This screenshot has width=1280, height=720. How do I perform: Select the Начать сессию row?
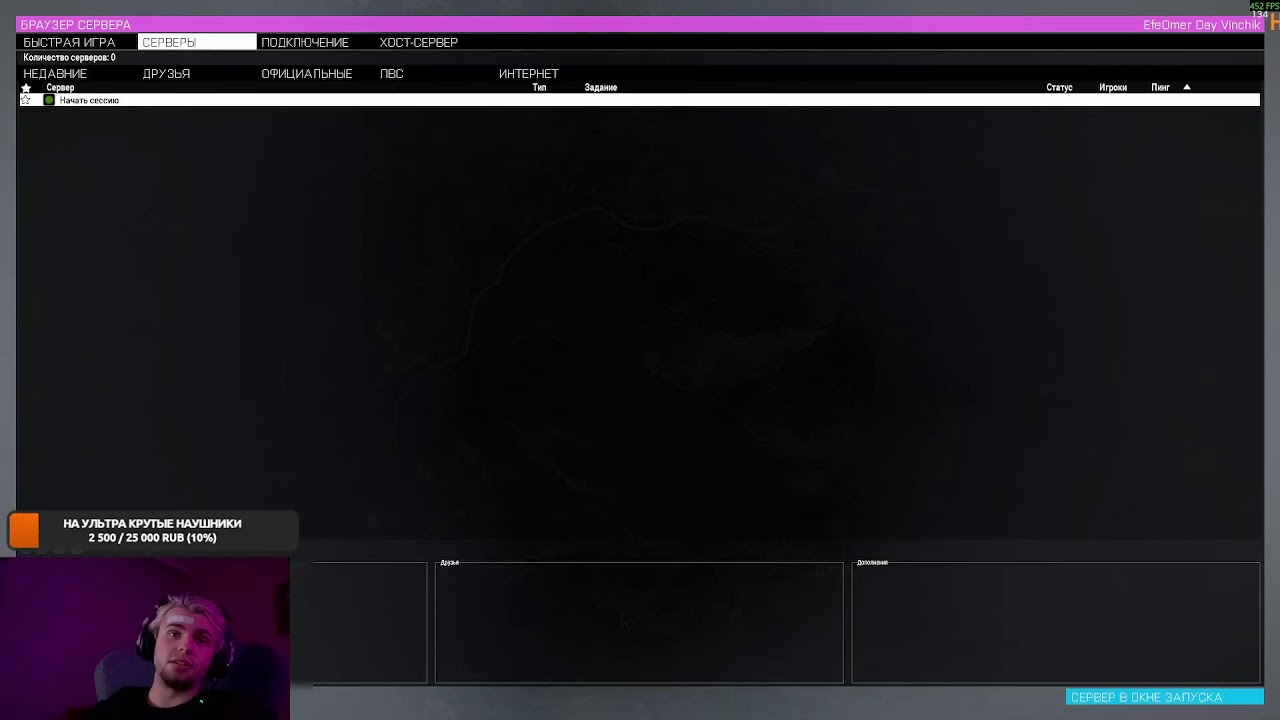640,100
